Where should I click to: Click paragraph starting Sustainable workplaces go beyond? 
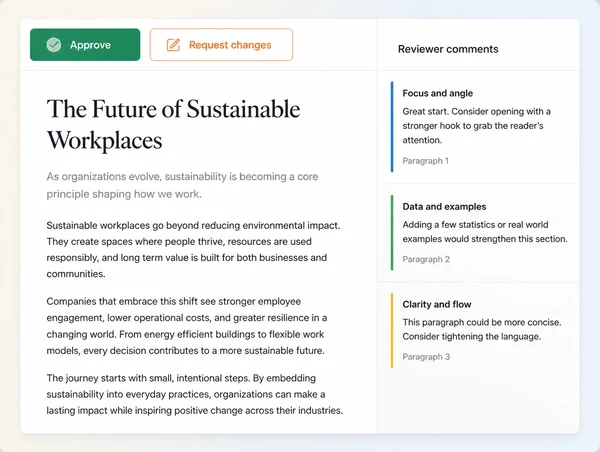pos(193,250)
